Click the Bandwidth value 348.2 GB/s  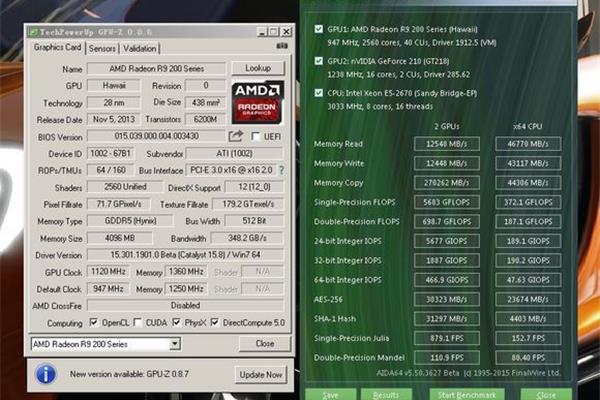247,238
